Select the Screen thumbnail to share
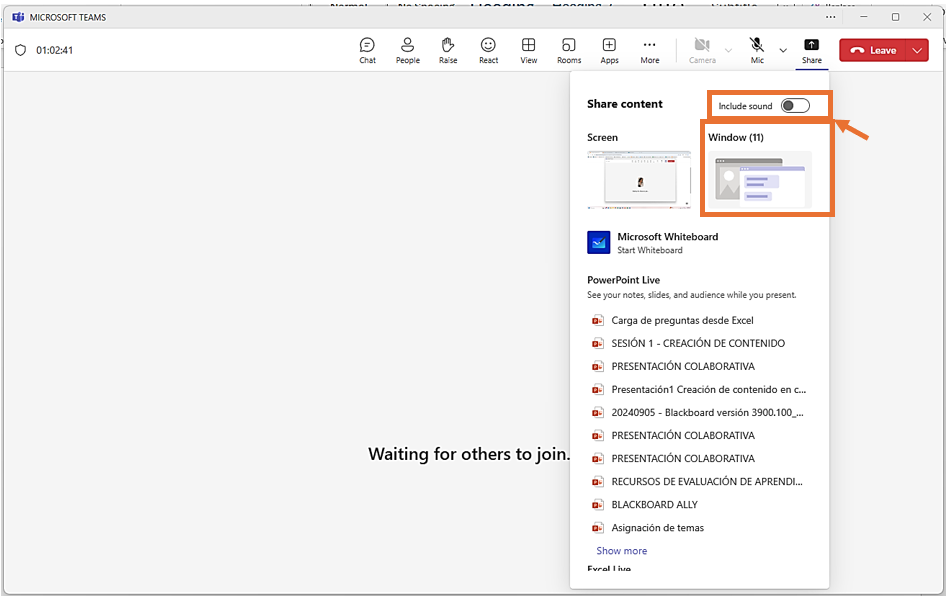The width and height of the screenshot is (950, 599). tap(638, 180)
